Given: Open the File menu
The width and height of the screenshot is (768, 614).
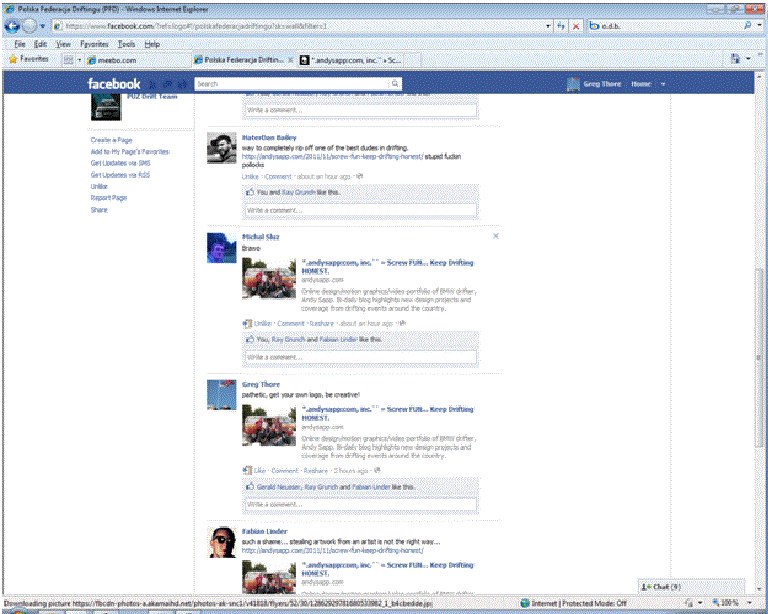Looking at the screenshot, I should [20, 44].
